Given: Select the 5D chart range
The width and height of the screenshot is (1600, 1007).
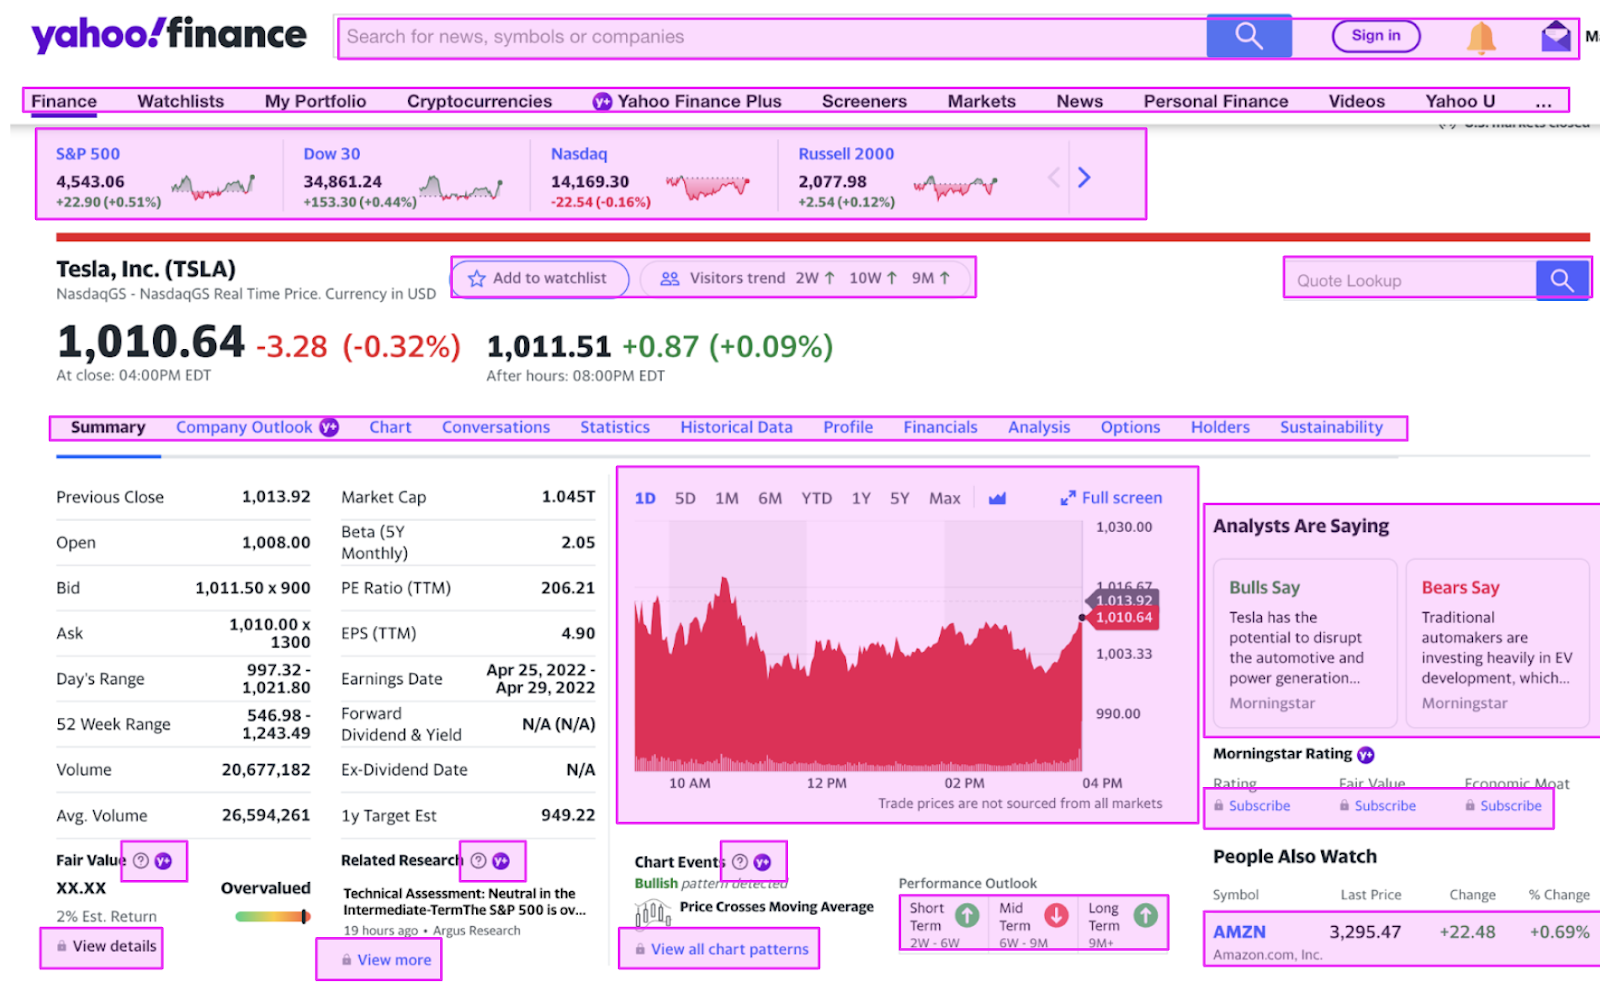Looking at the screenshot, I should click(685, 498).
